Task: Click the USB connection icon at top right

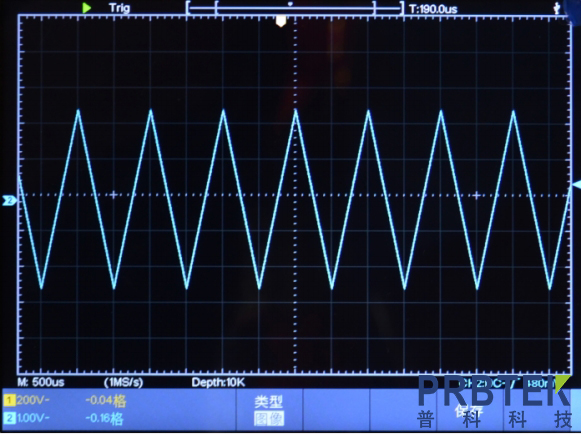Action: 557,9
